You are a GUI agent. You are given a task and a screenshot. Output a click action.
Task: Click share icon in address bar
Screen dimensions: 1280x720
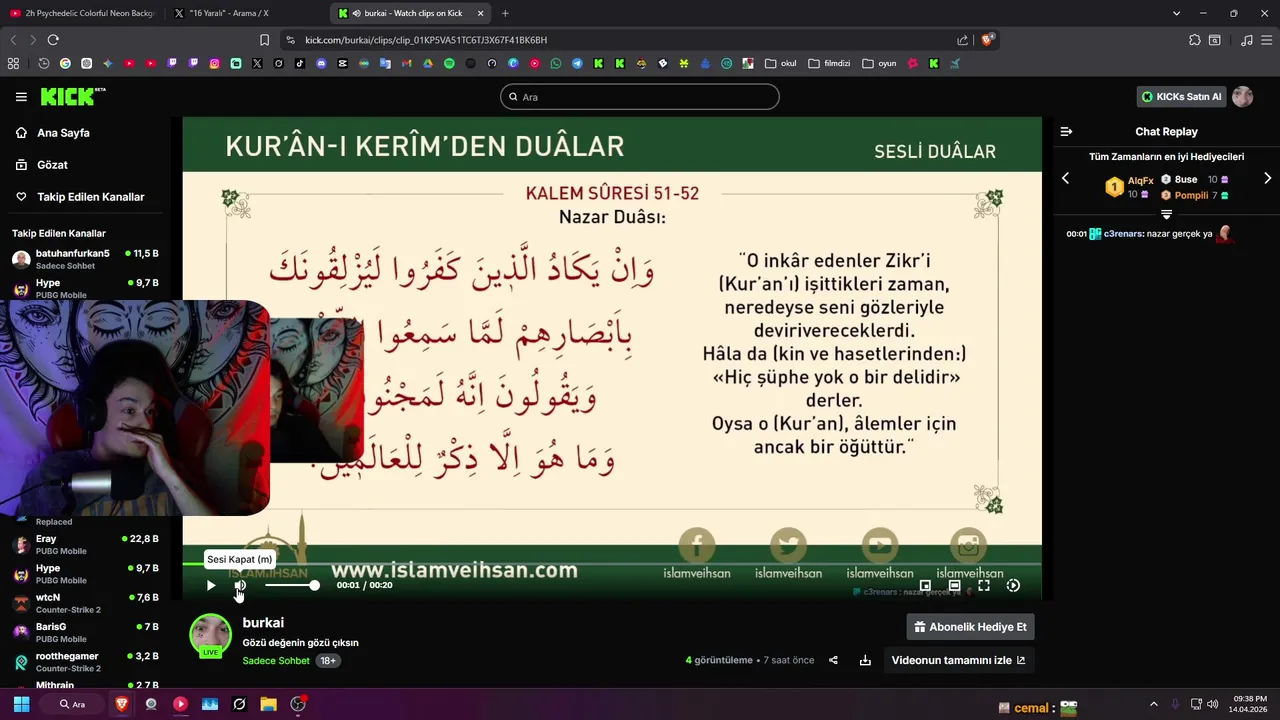(x=962, y=40)
